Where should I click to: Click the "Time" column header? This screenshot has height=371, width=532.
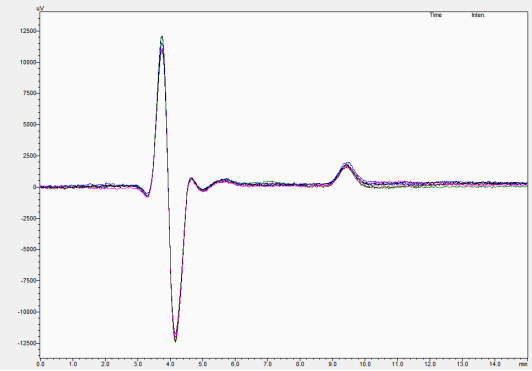436,15
